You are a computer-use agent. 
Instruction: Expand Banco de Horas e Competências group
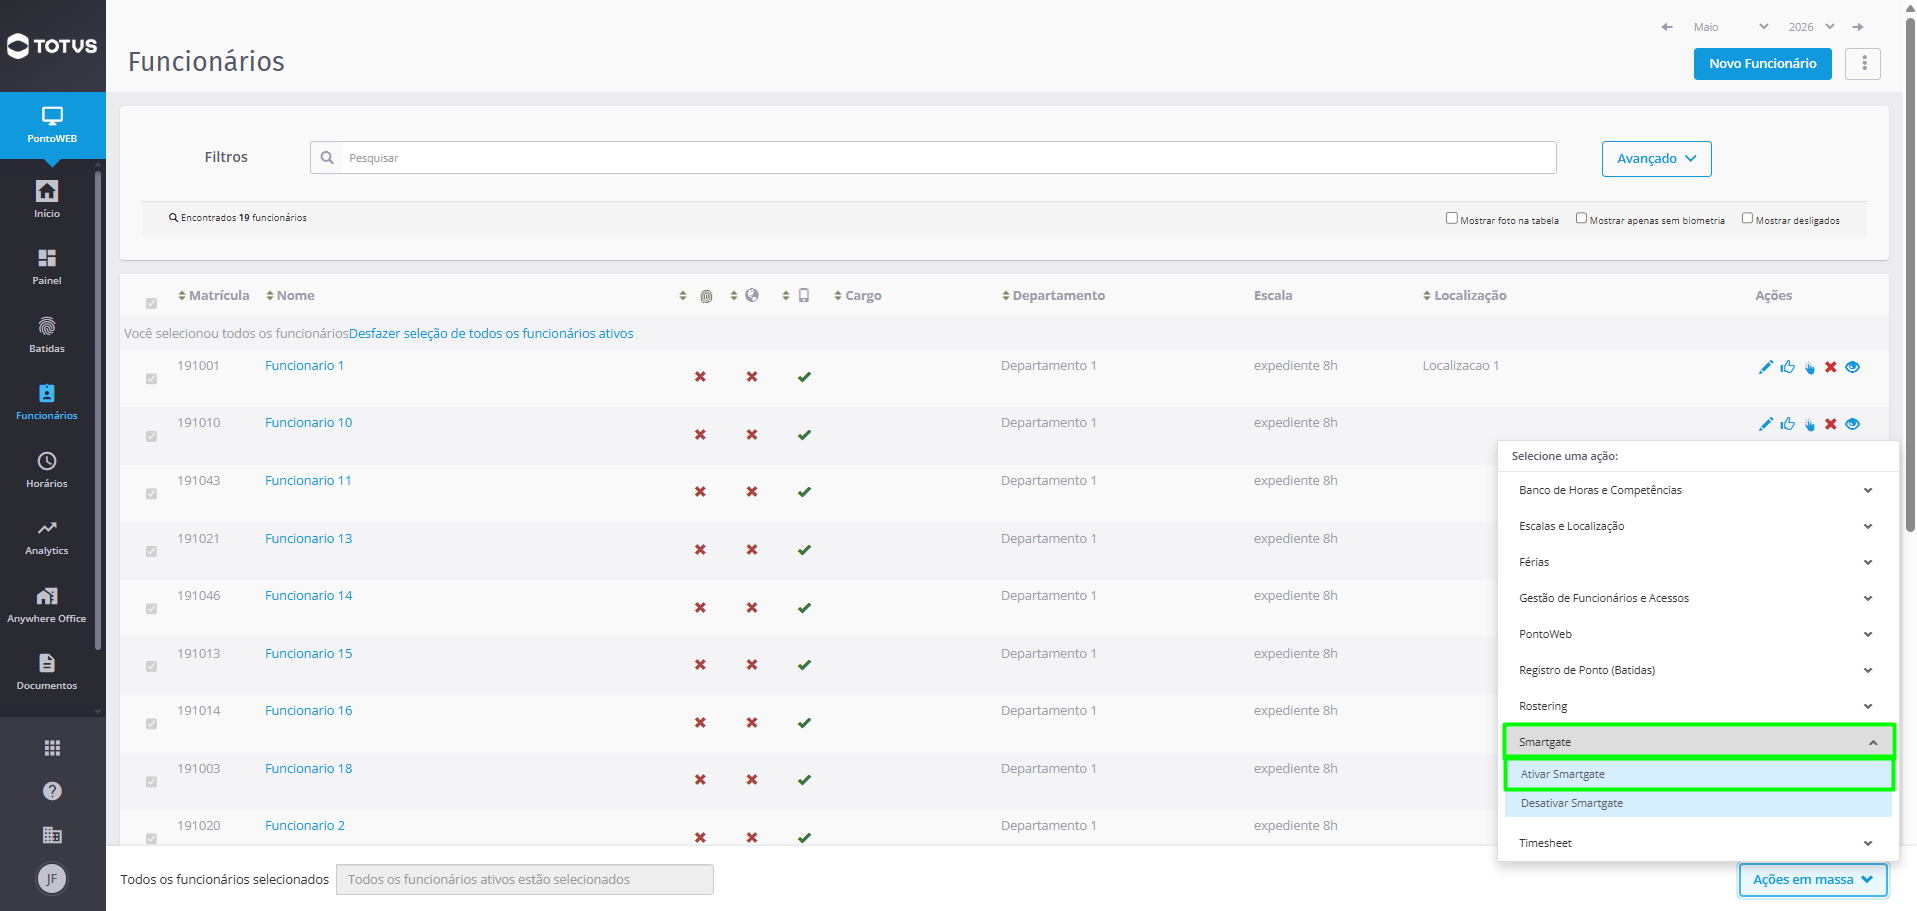pyautogui.click(x=1697, y=490)
